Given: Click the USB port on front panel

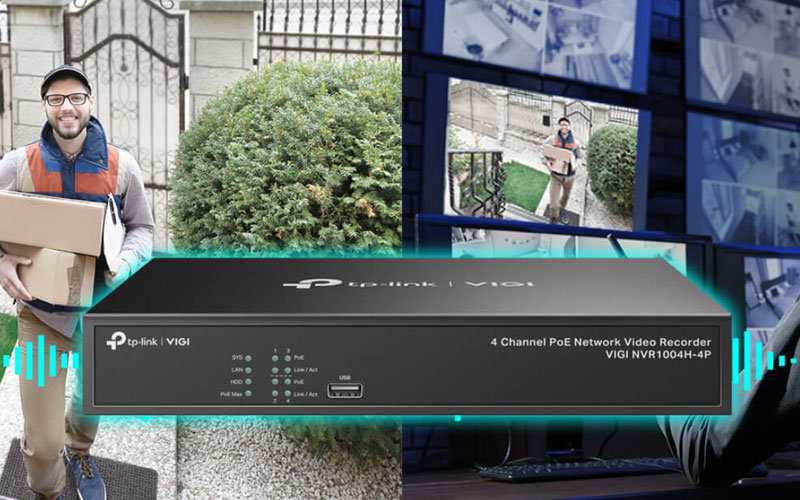Looking at the screenshot, I should [x=345, y=391].
